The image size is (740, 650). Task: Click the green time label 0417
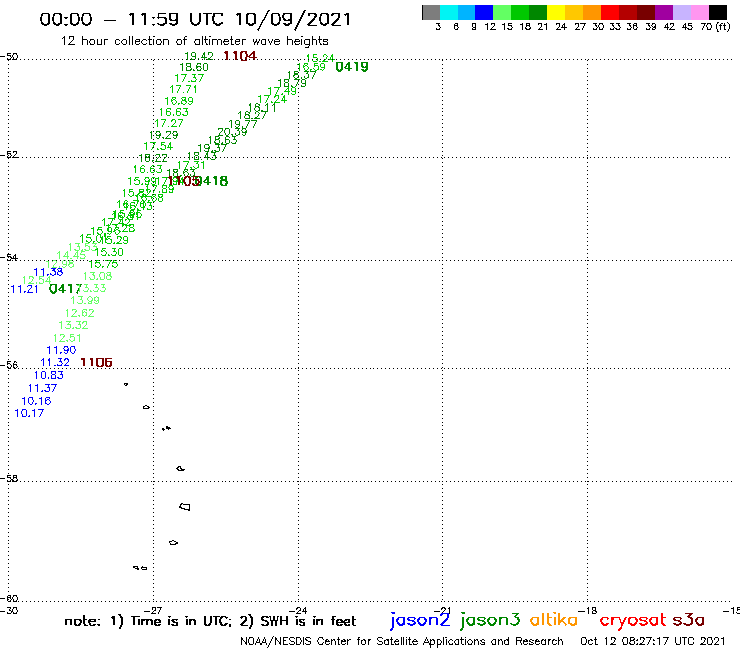point(66,288)
